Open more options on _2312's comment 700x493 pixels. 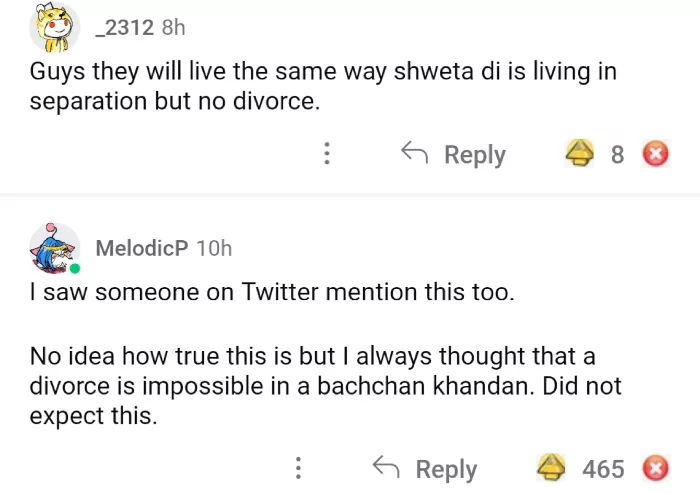326,154
